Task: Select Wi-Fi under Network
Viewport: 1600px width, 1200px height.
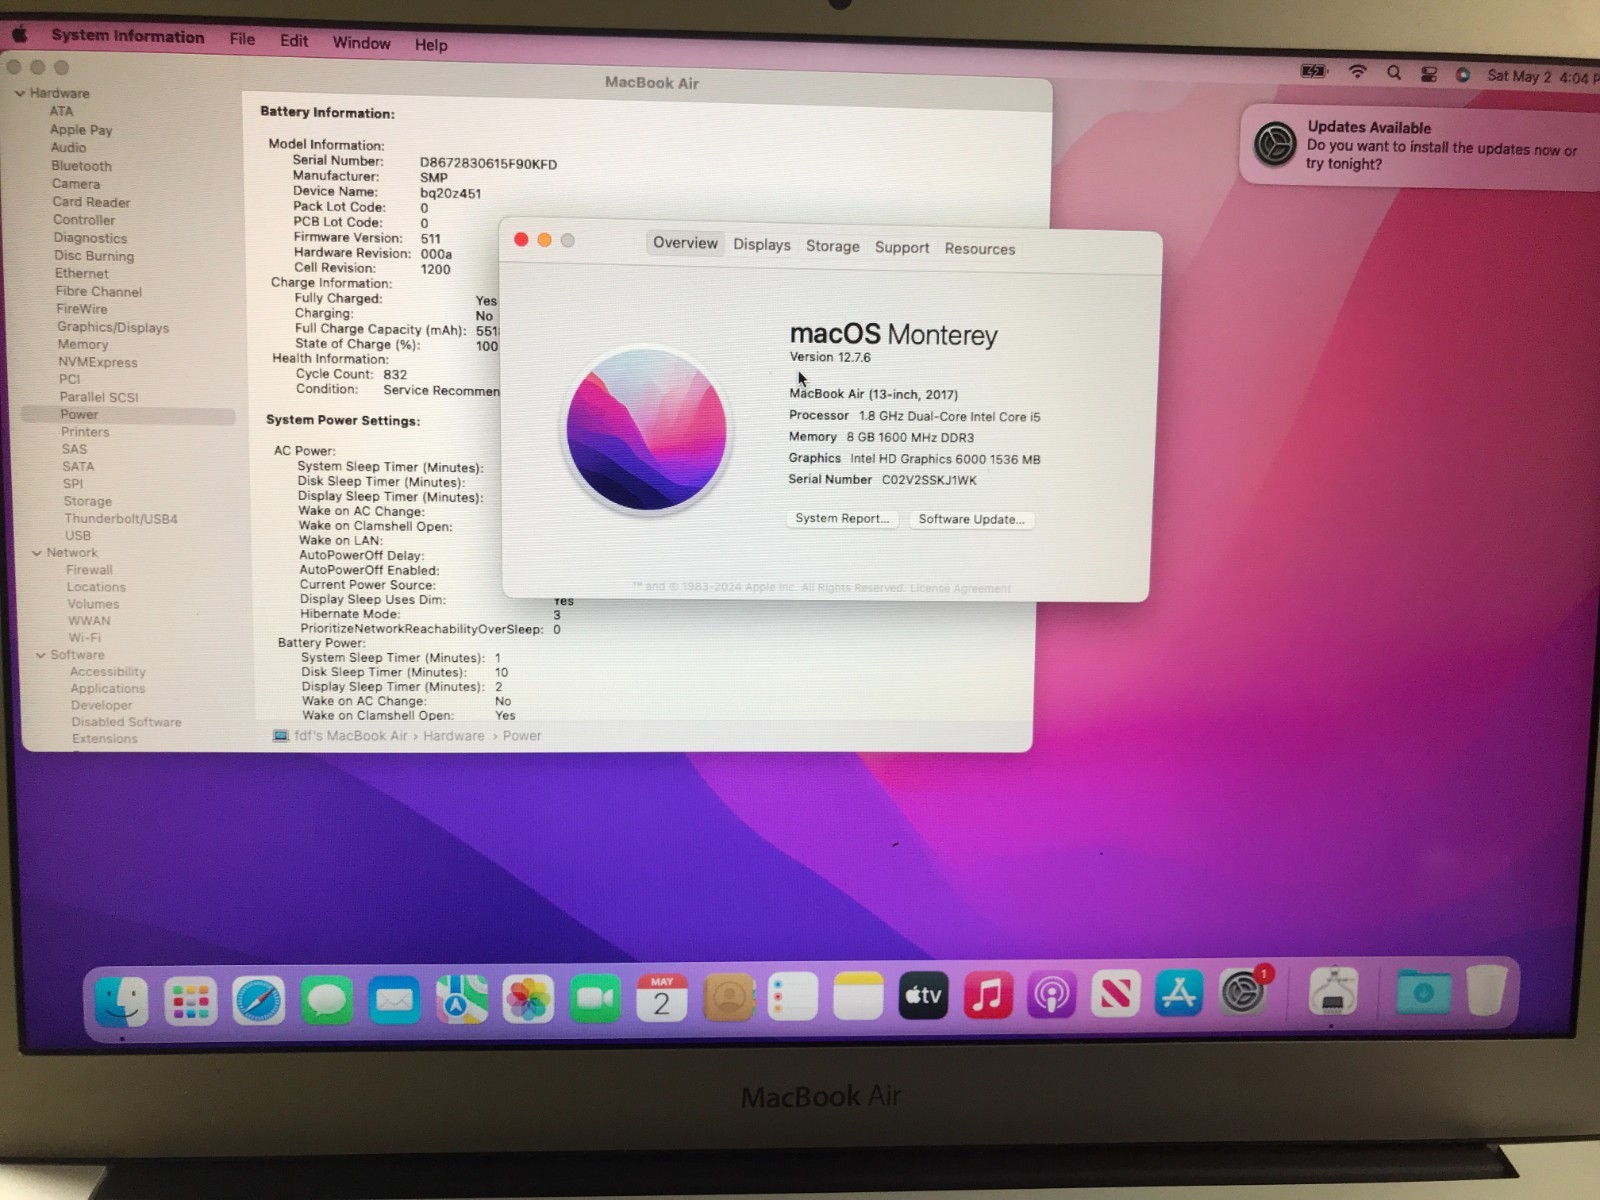Action: pyautogui.click(x=85, y=637)
